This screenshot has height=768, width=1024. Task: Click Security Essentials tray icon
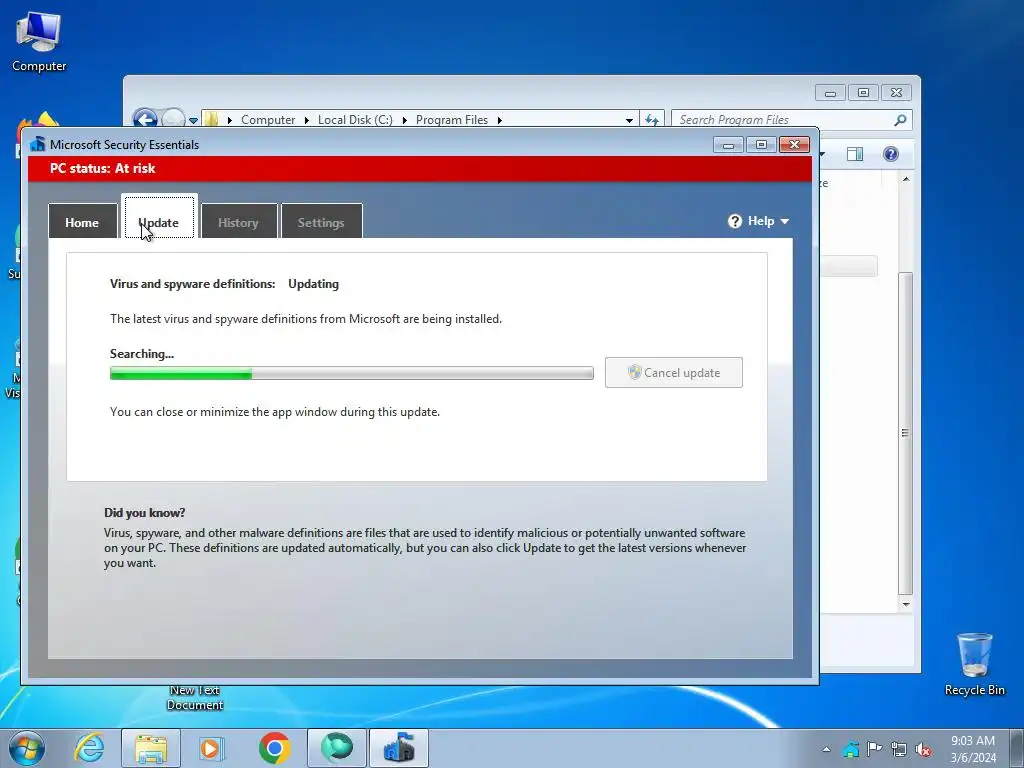pyautogui.click(x=850, y=749)
